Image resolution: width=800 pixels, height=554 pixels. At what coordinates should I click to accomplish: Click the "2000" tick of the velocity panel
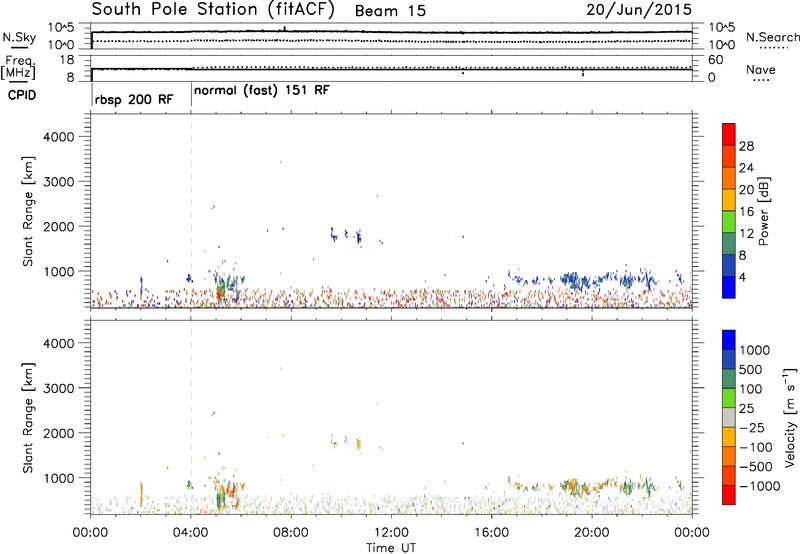point(58,433)
